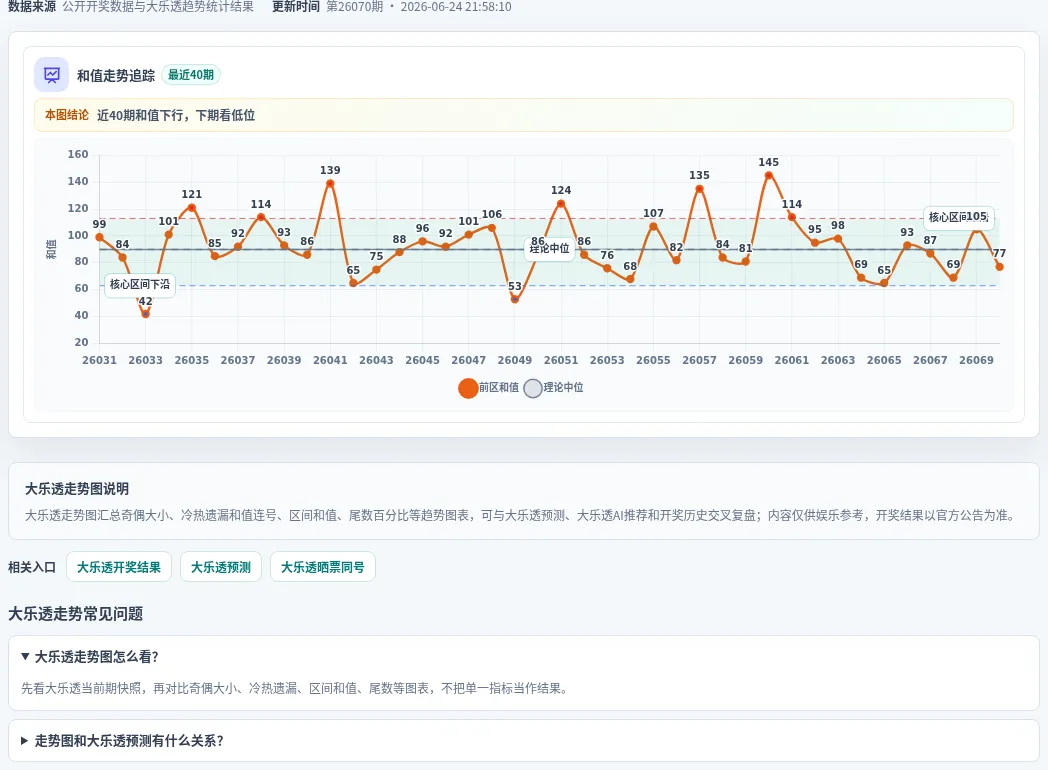Select the data point labeled 121
1048x770 pixels.
click(192, 207)
